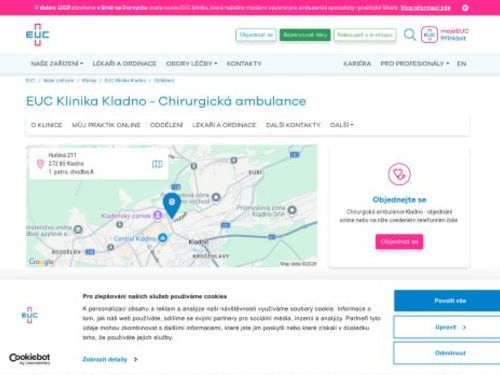Image resolution: width=500 pixels, height=375 pixels.
Task: Expand the Obory léčby dropdown
Action: click(191, 63)
